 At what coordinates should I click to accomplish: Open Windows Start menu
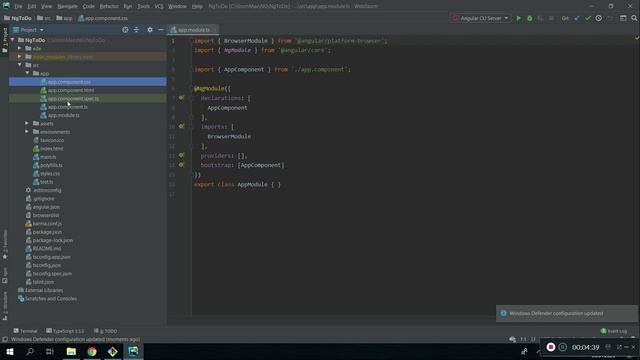(x=10, y=351)
